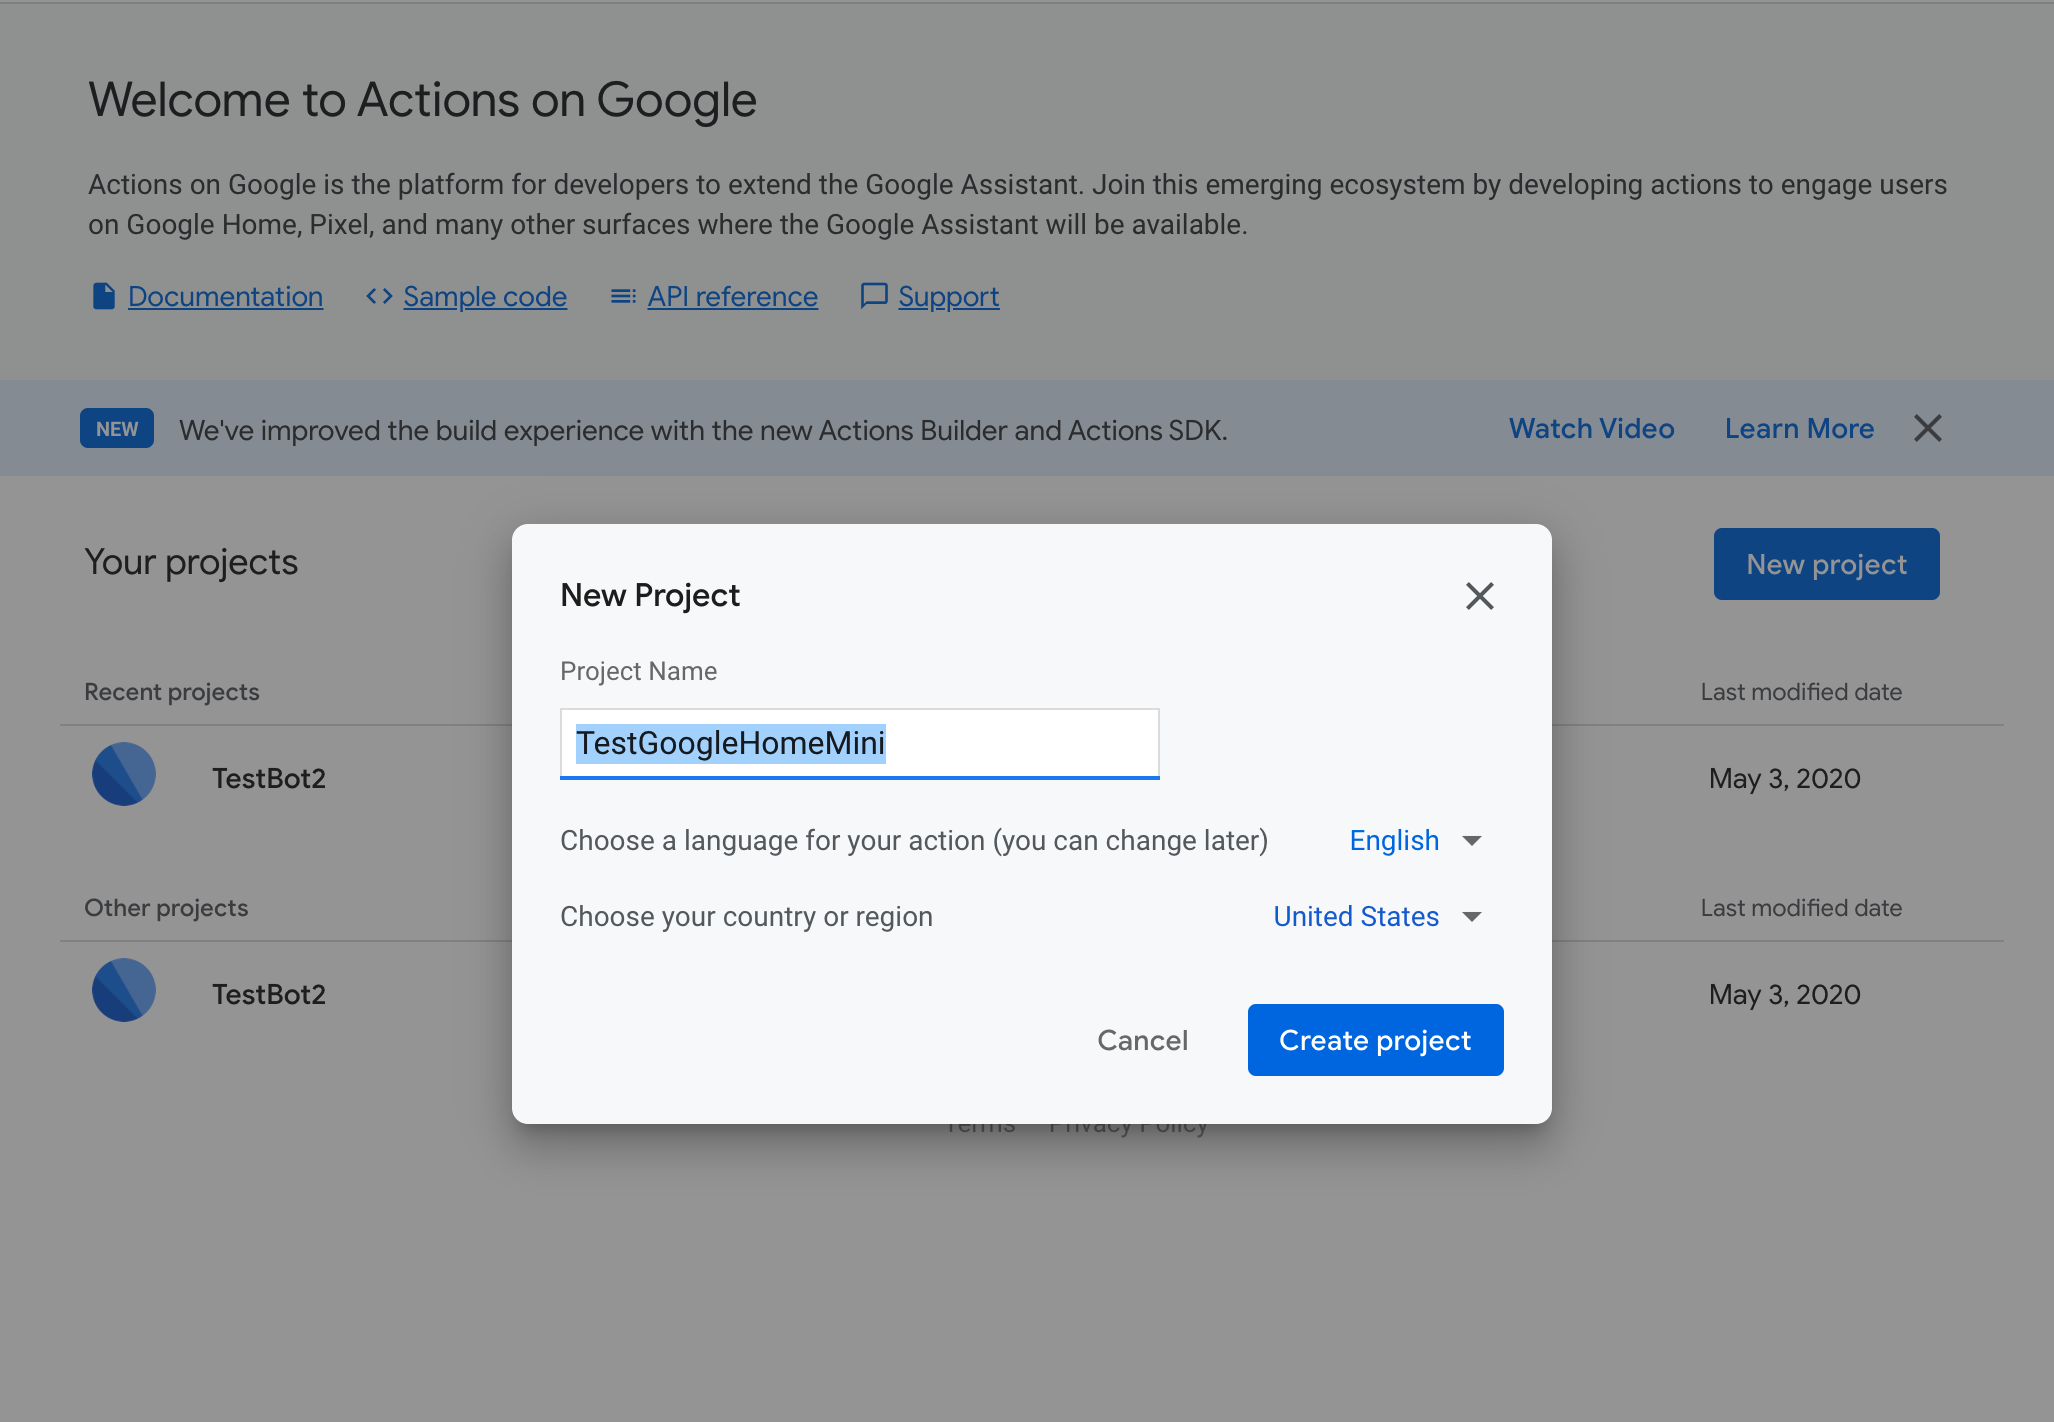Click Watch Video in the banner
The height and width of the screenshot is (1422, 2054).
(x=1590, y=428)
